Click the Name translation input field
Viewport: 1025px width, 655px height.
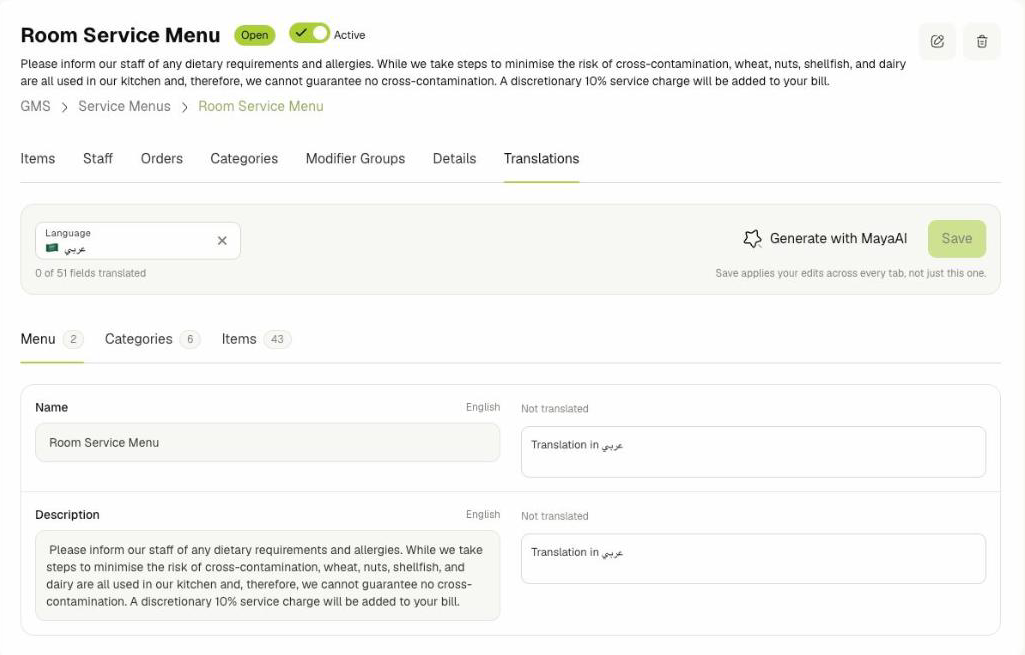click(x=753, y=452)
